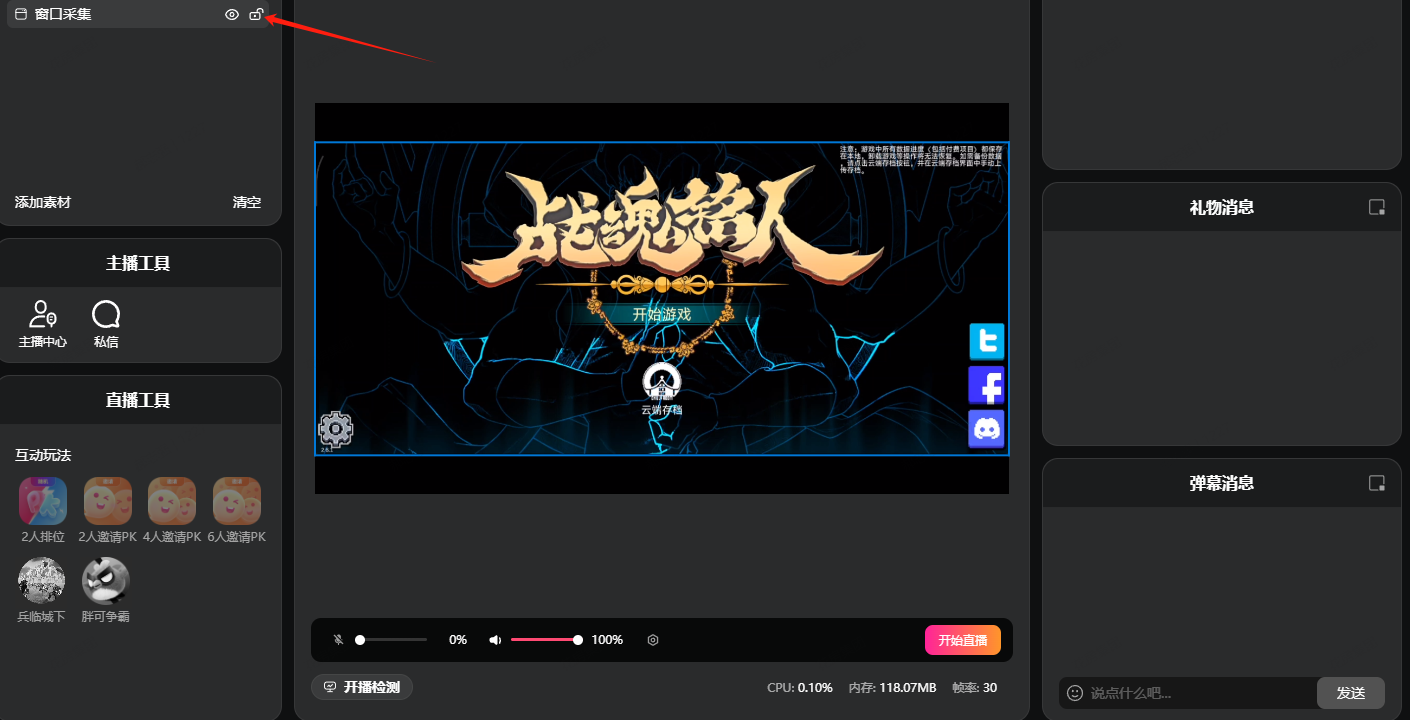Launch 2人排位 interactive game

(43, 501)
